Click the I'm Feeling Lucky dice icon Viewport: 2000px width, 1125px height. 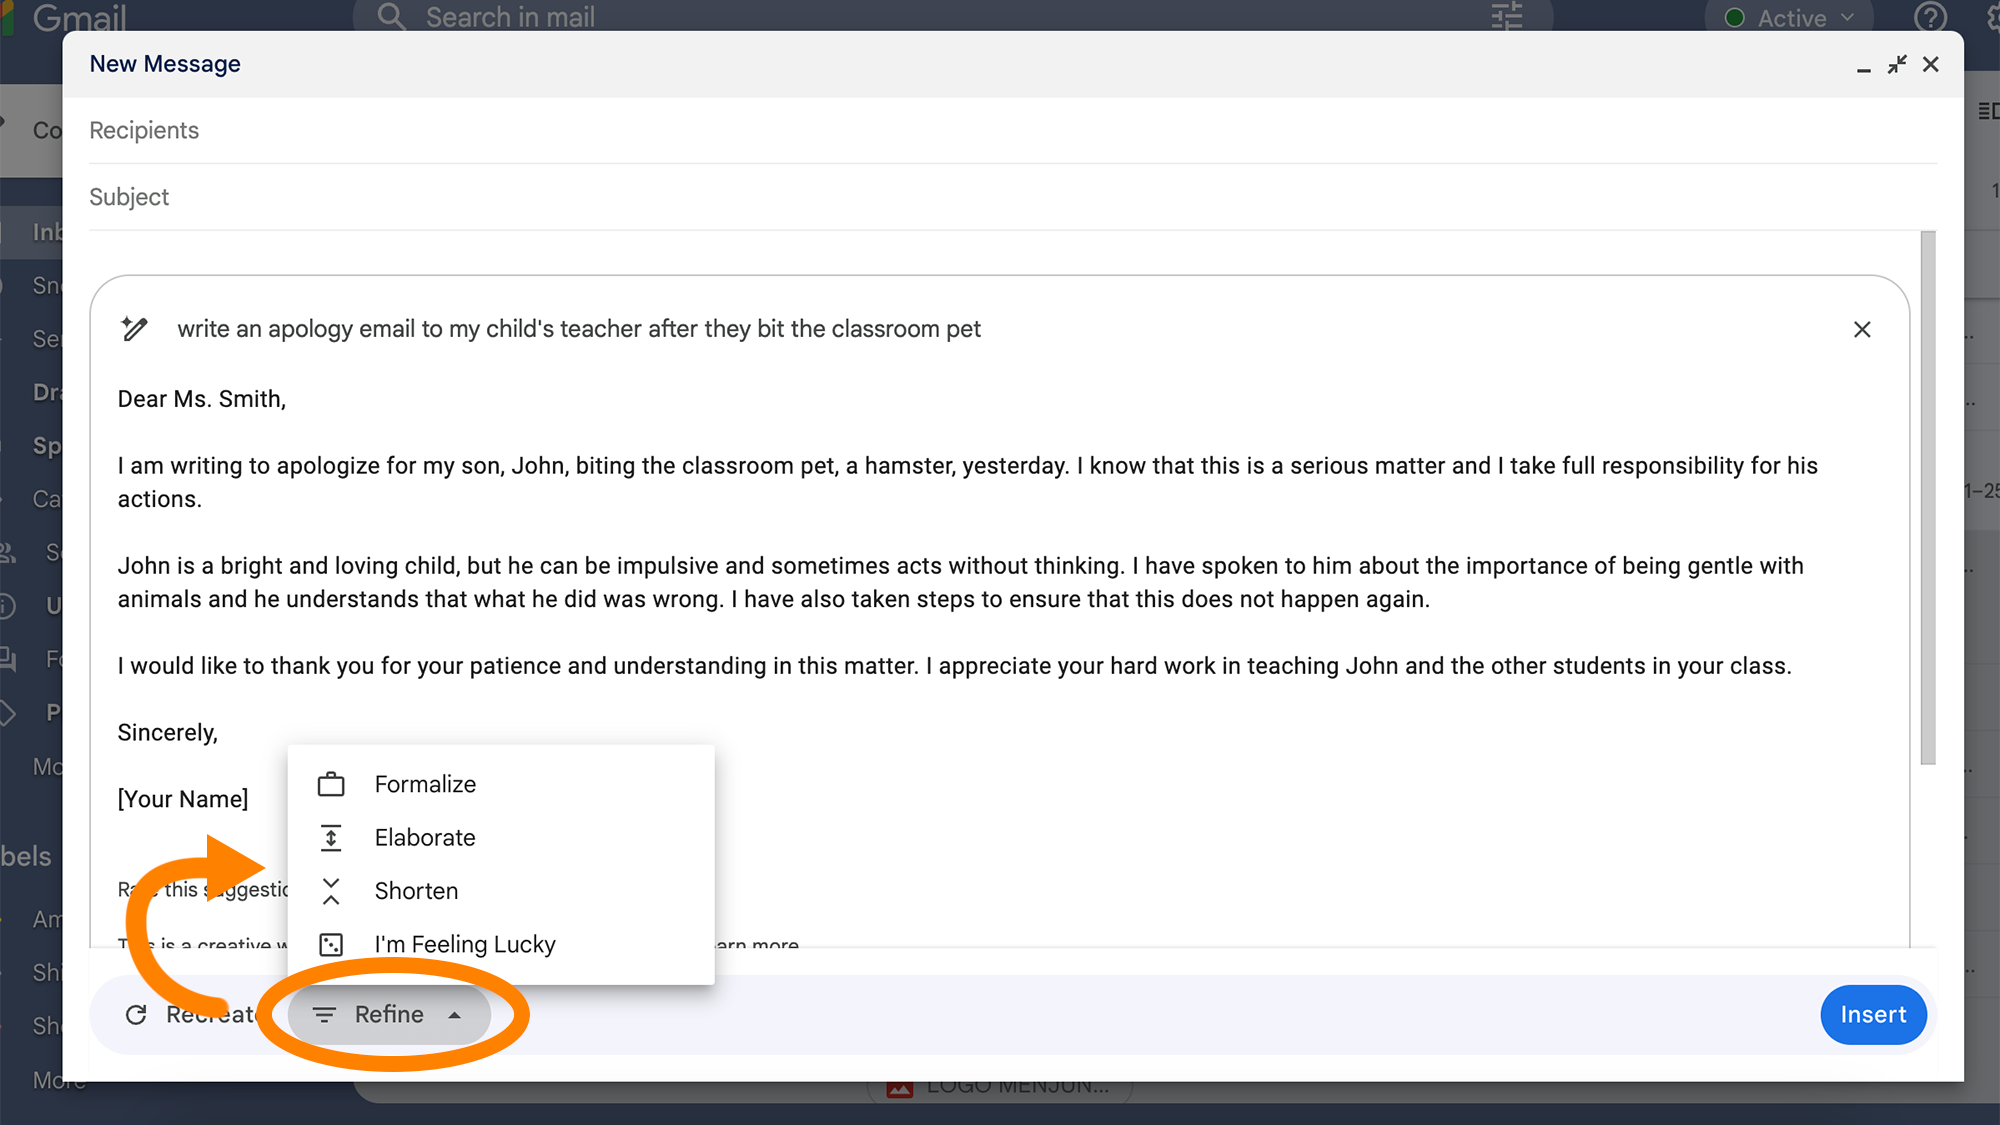click(331, 944)
